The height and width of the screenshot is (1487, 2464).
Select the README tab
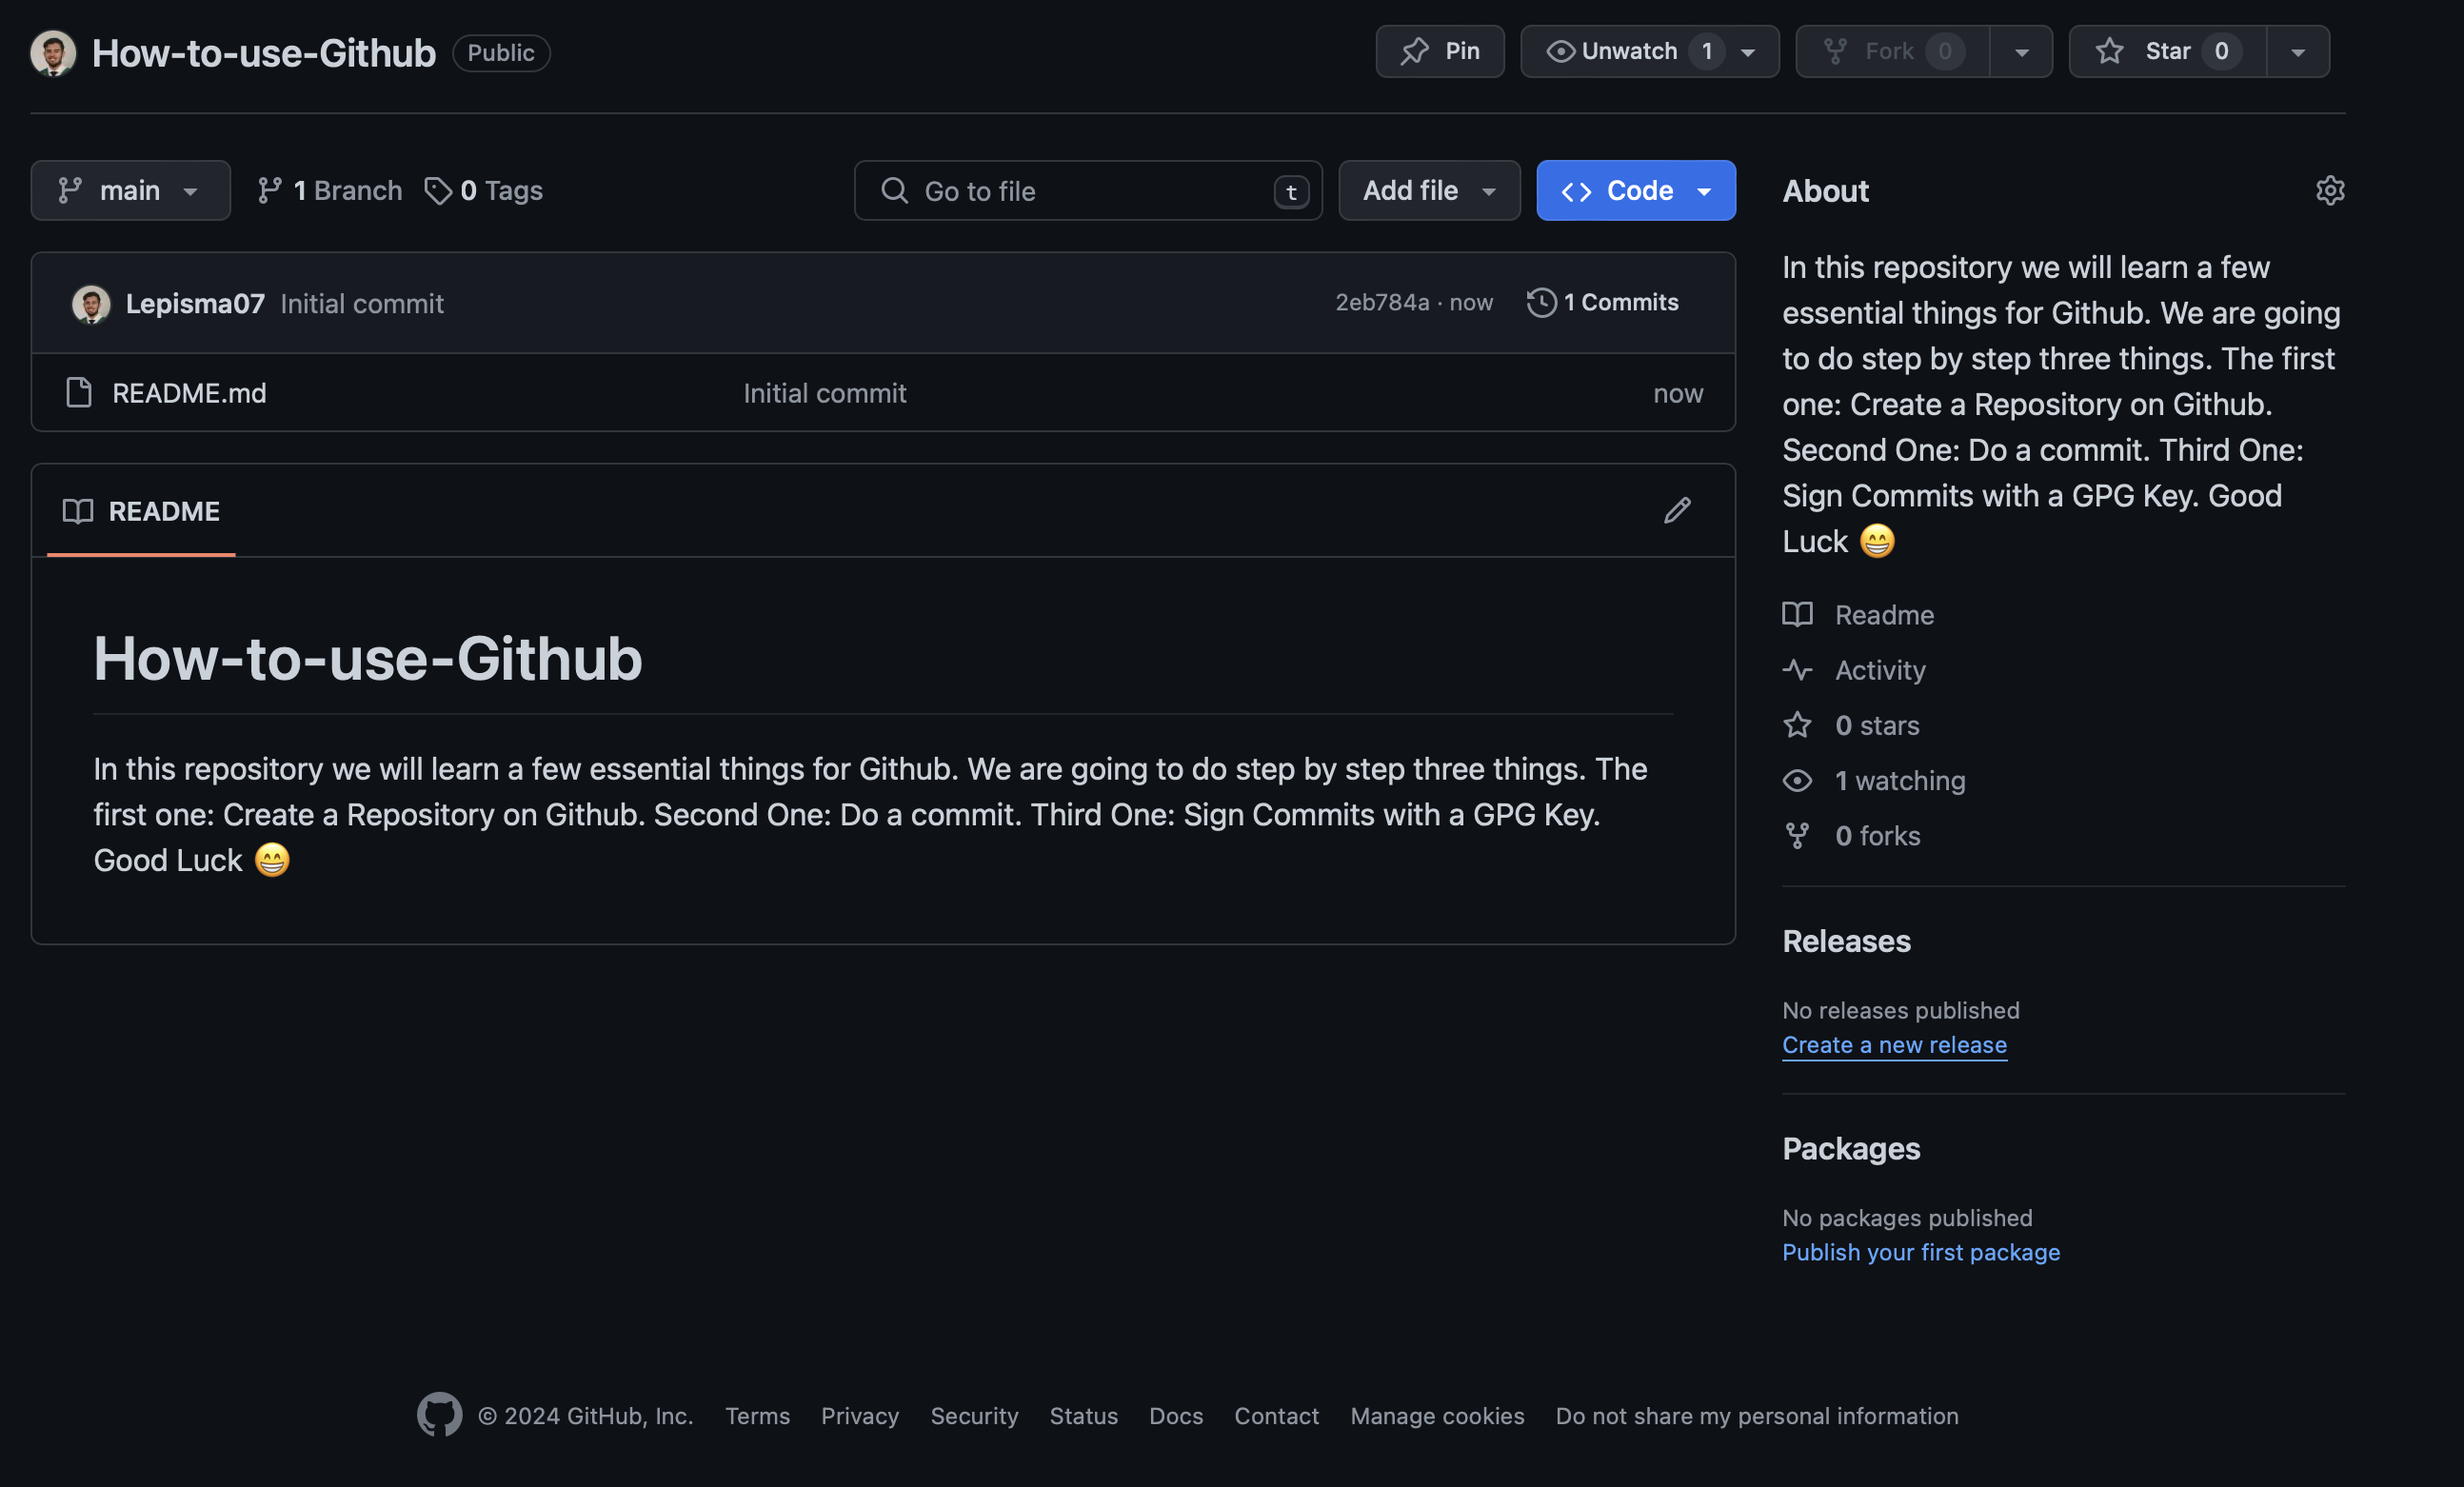point(141,511)
